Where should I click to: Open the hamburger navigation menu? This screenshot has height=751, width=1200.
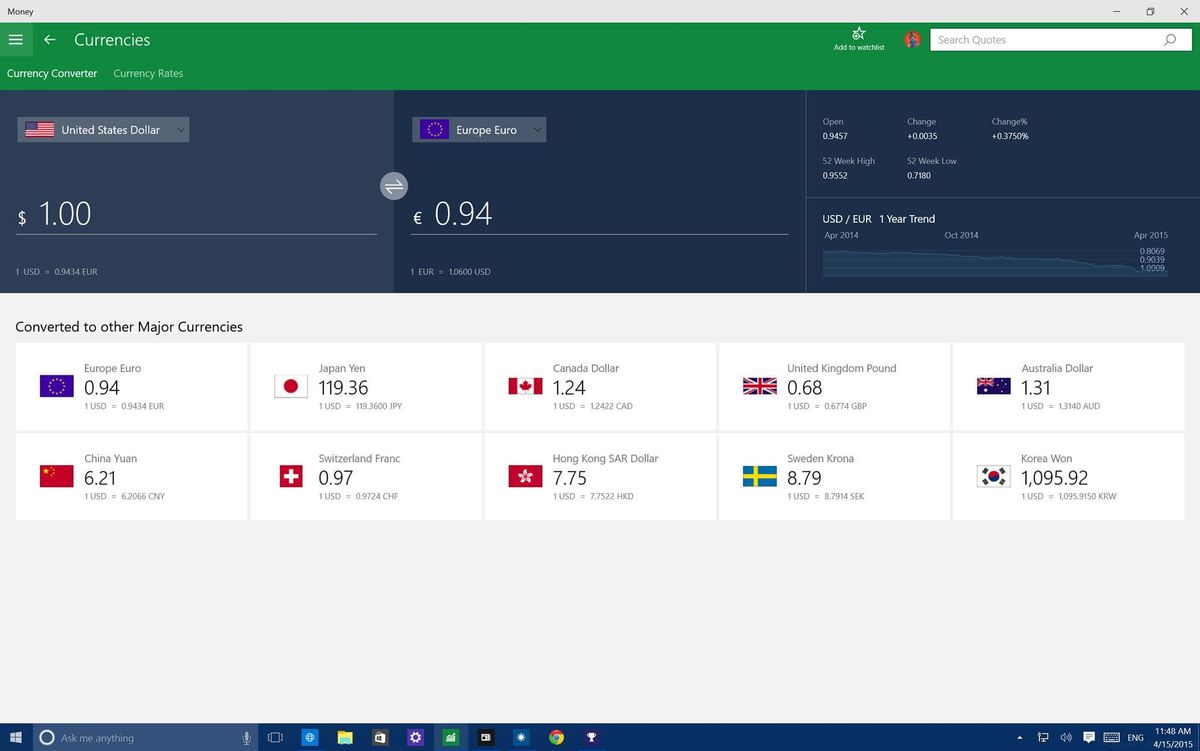16,40
